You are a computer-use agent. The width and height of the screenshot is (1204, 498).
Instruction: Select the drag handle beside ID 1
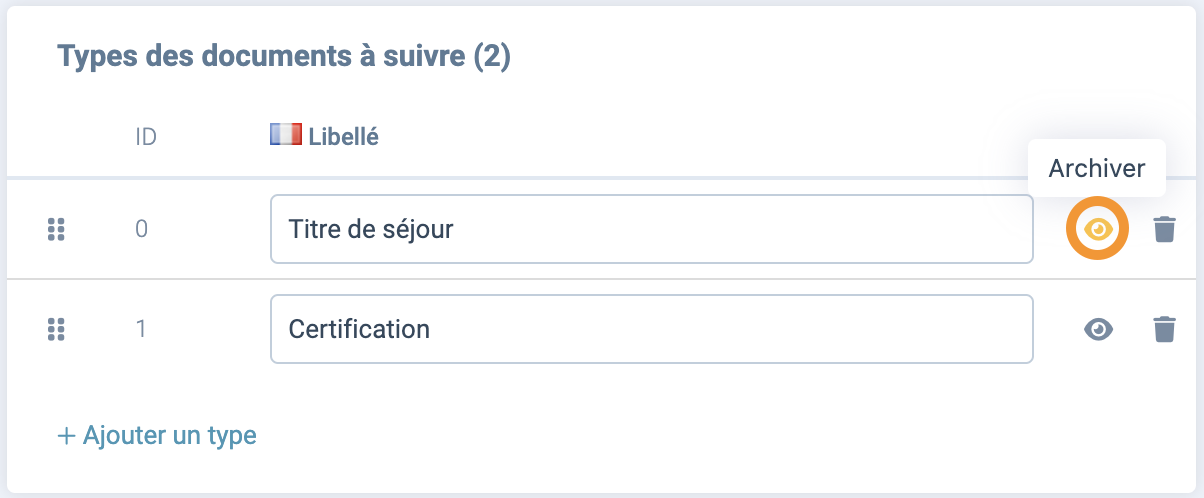pos(56,329)
